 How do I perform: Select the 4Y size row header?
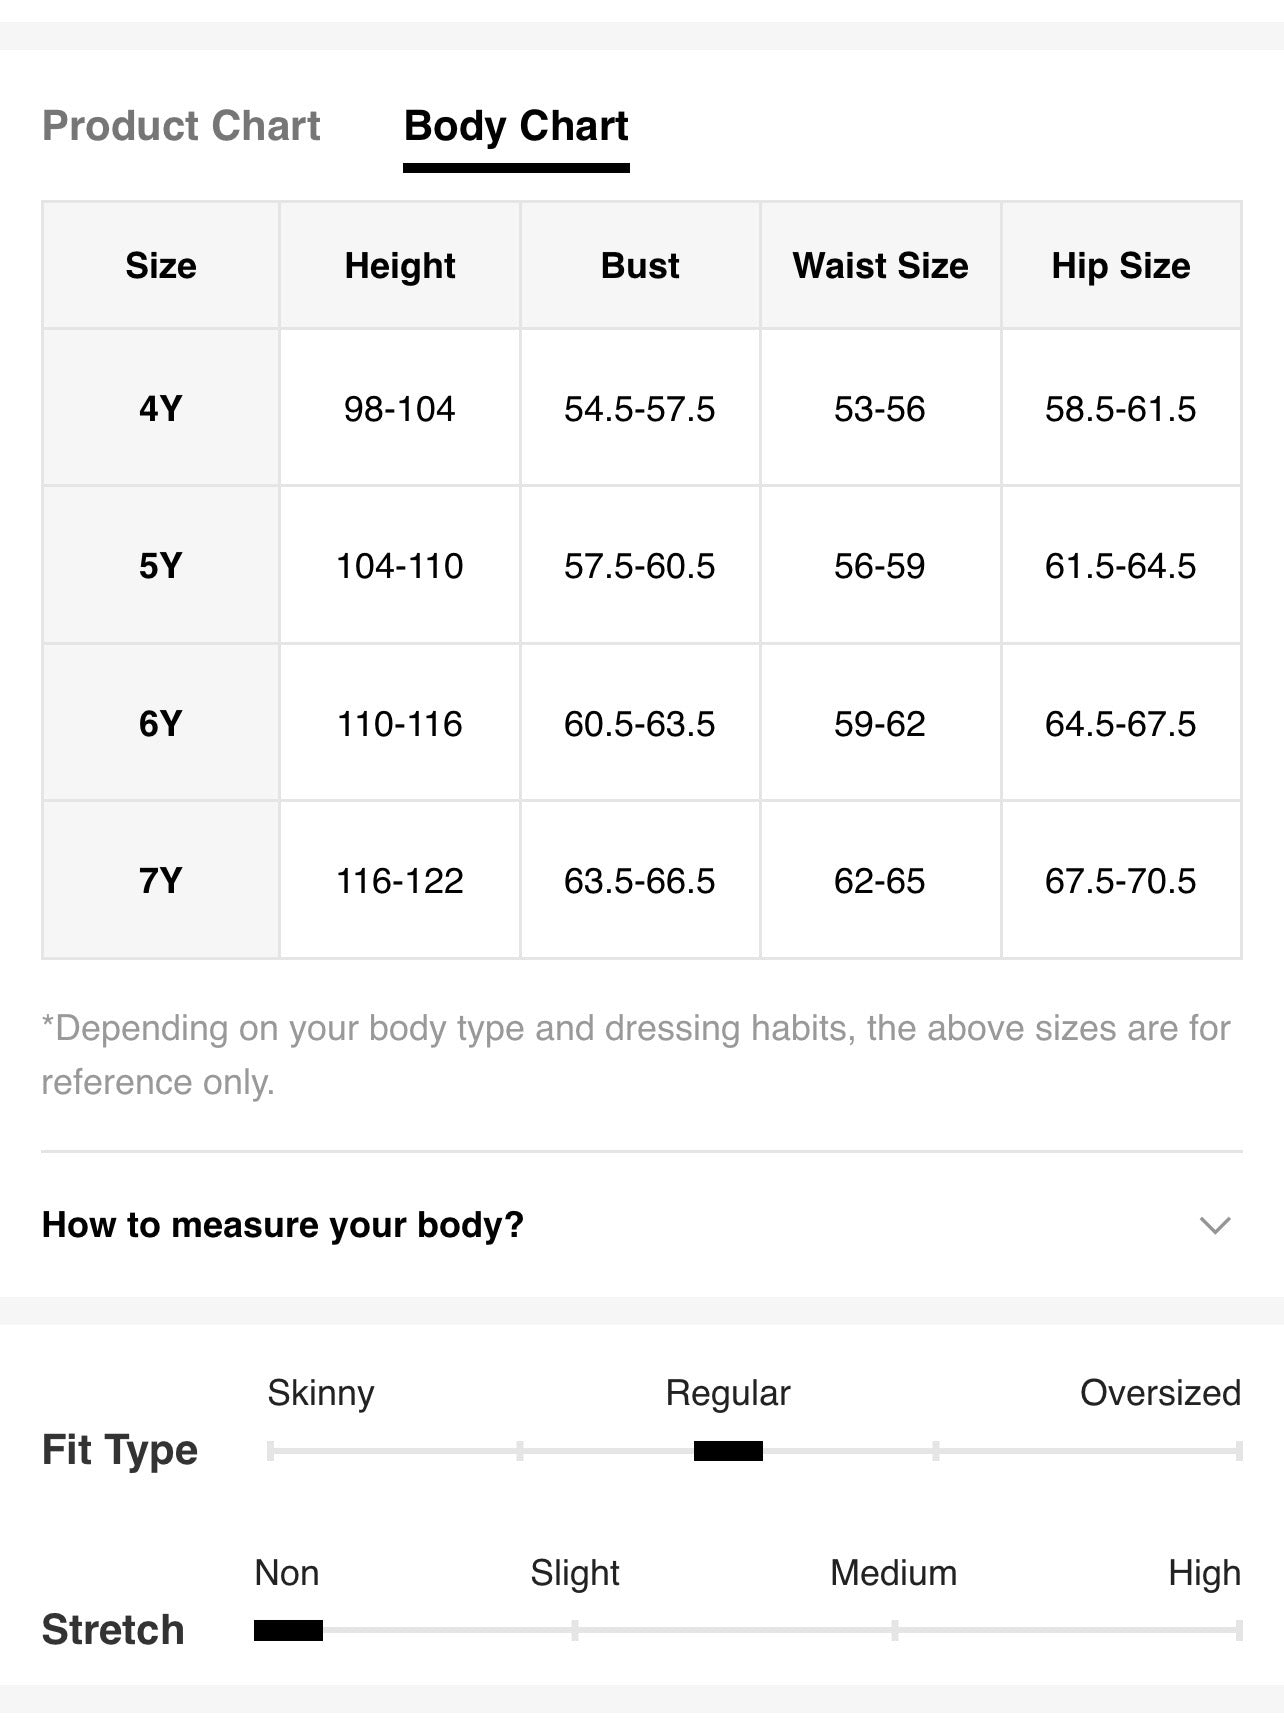(161, 409)
